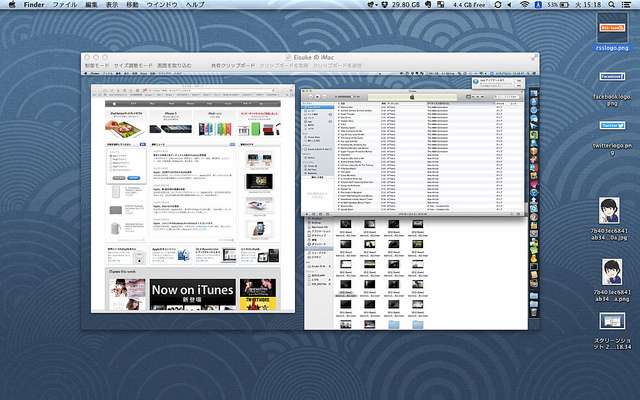Open the 表示 menu
The height and width of the screenshot is (400, 640).
pyautogui.click(x=111, y=4)
